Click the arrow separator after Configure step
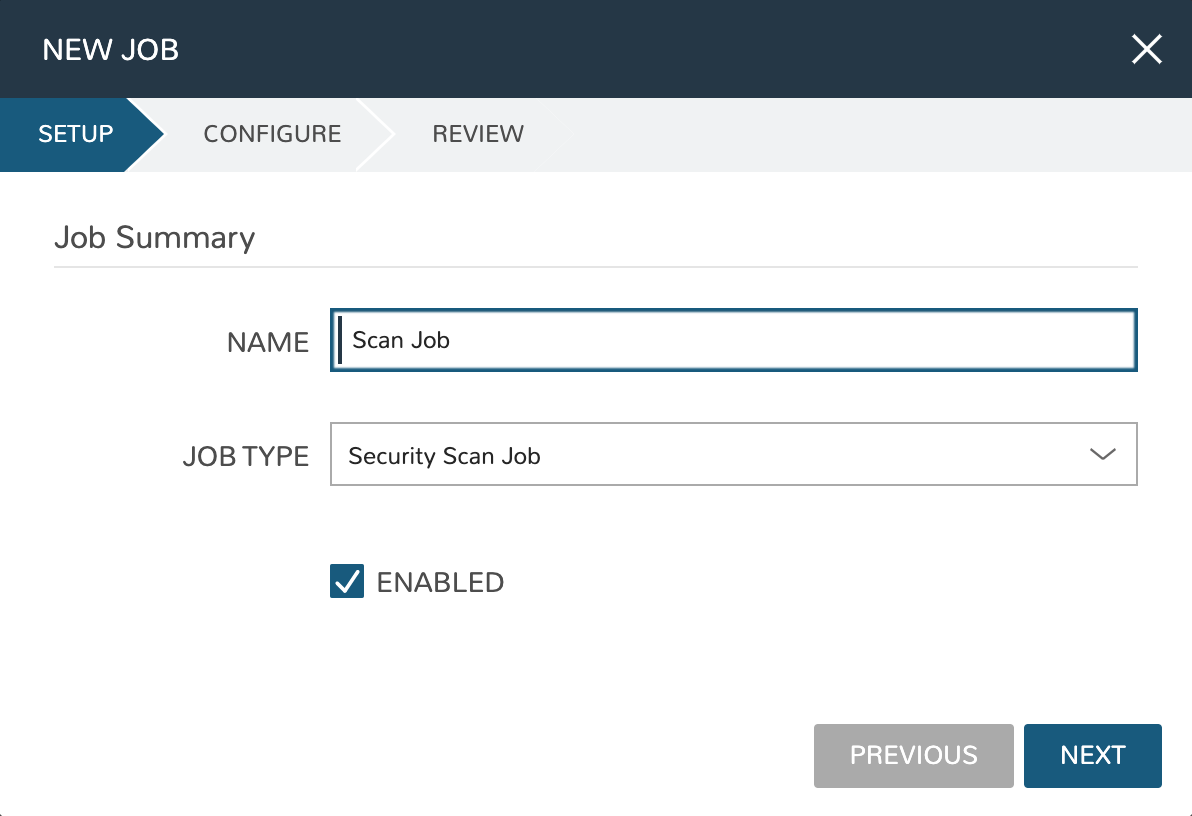The image size is (1192, 816). (378, 134)
